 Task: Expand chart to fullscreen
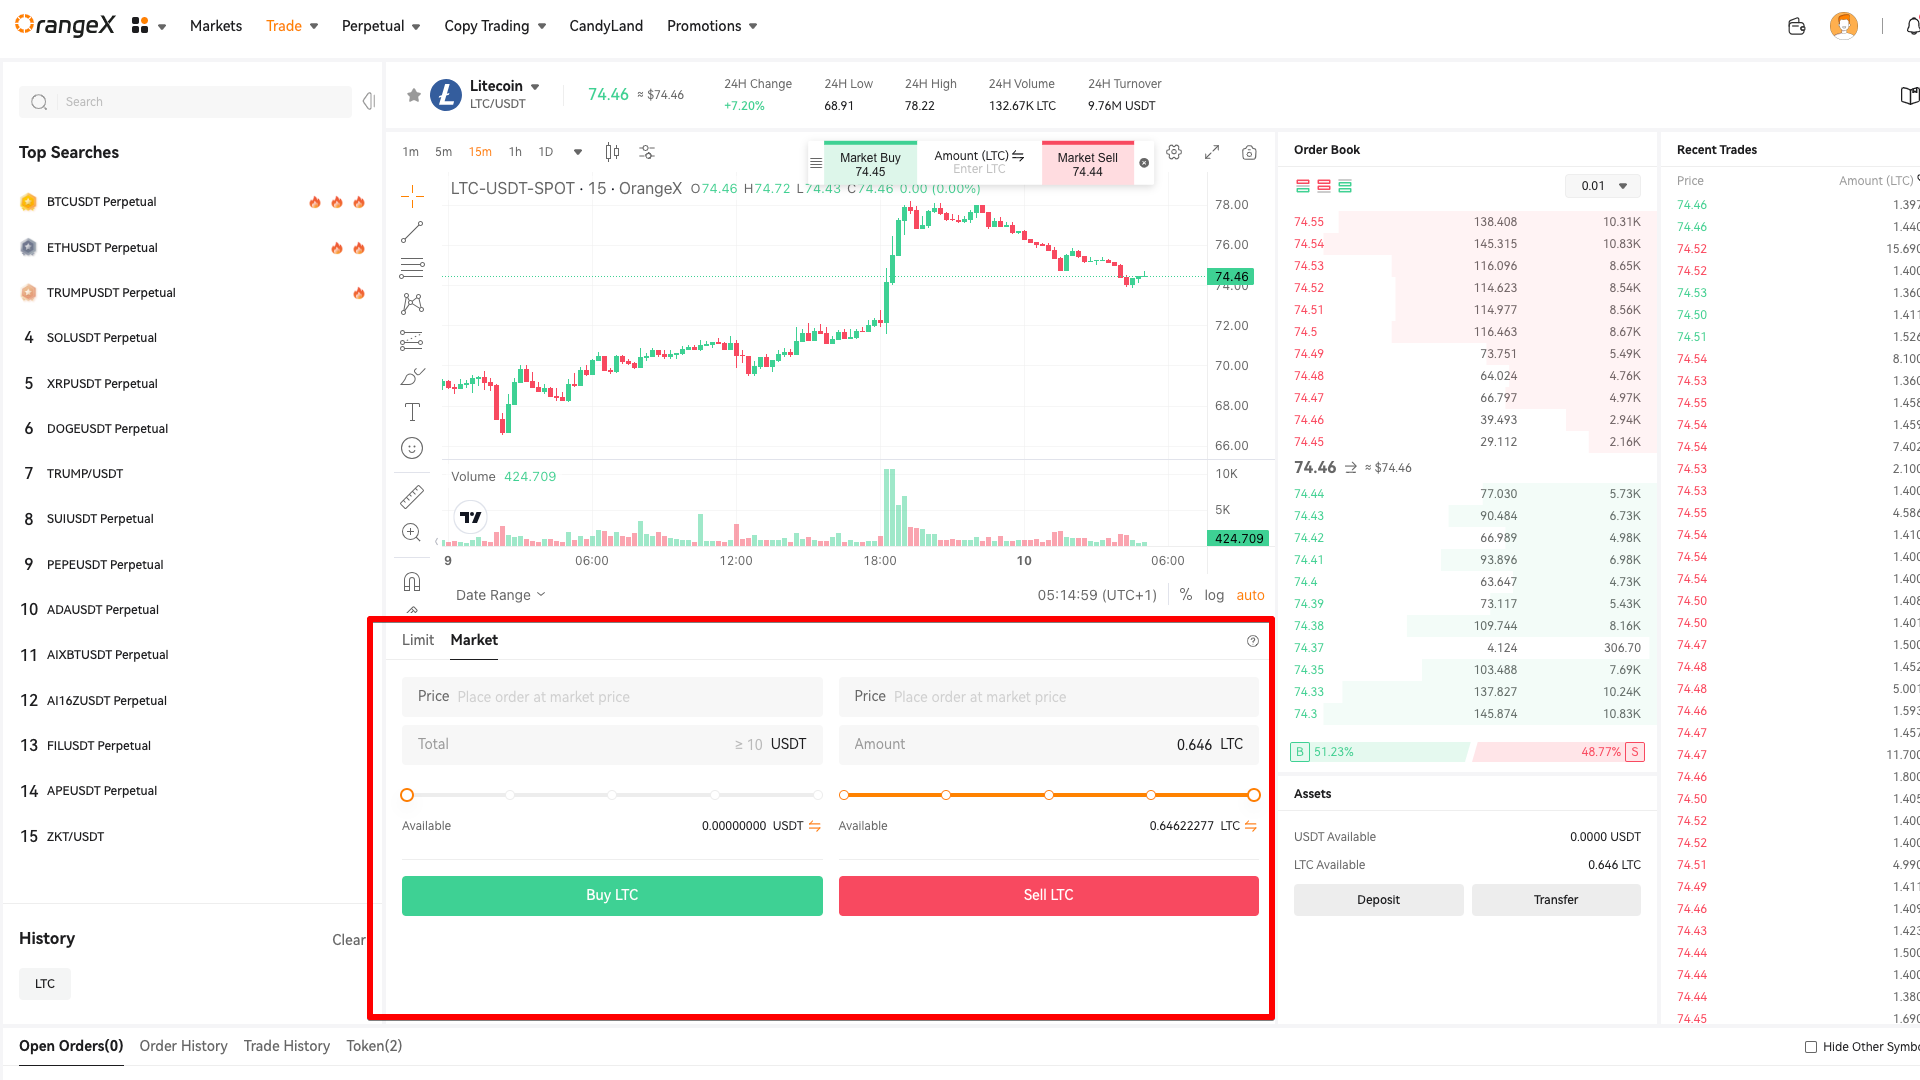(x=1212, y=152)
